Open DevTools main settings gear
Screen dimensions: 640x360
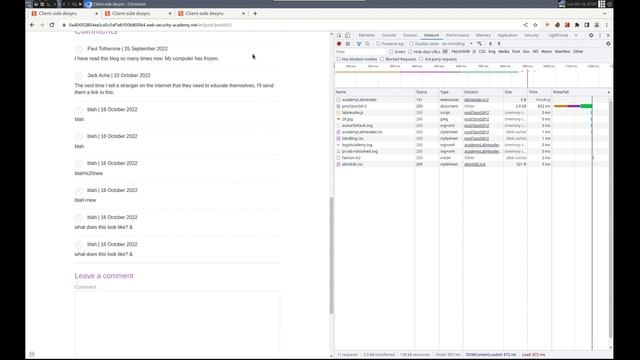pos(591,36)
